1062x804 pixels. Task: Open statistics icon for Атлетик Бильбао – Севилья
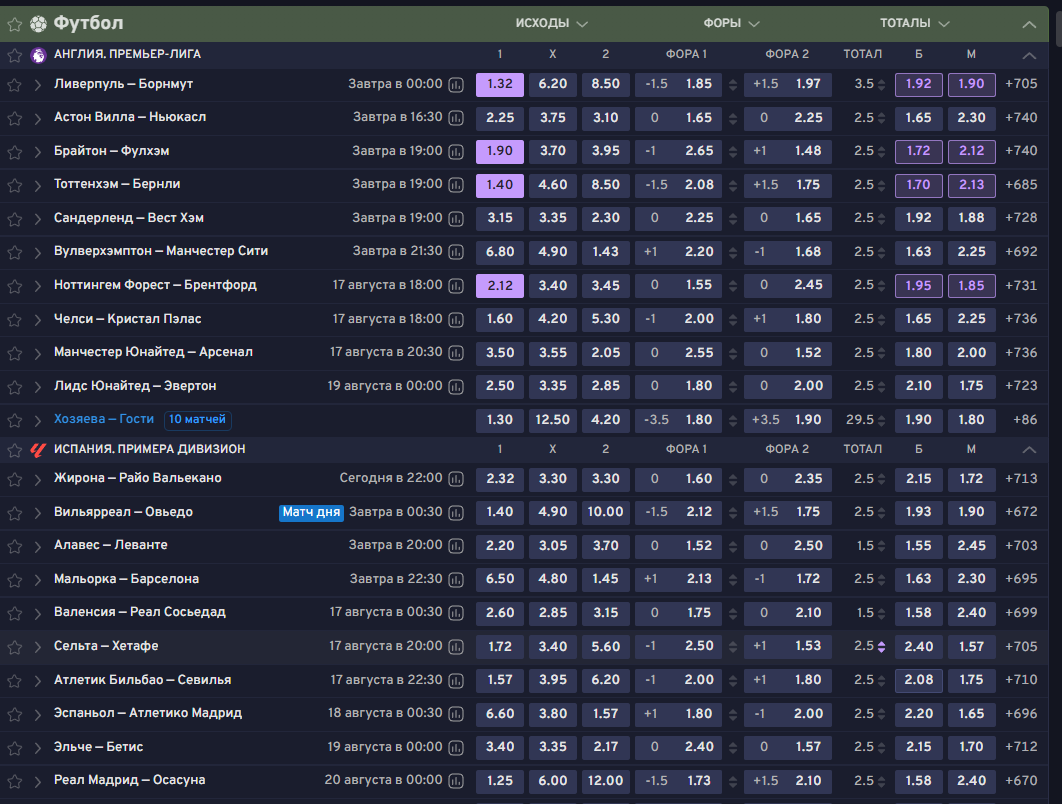pyautogui.click(x=456, y=681)
